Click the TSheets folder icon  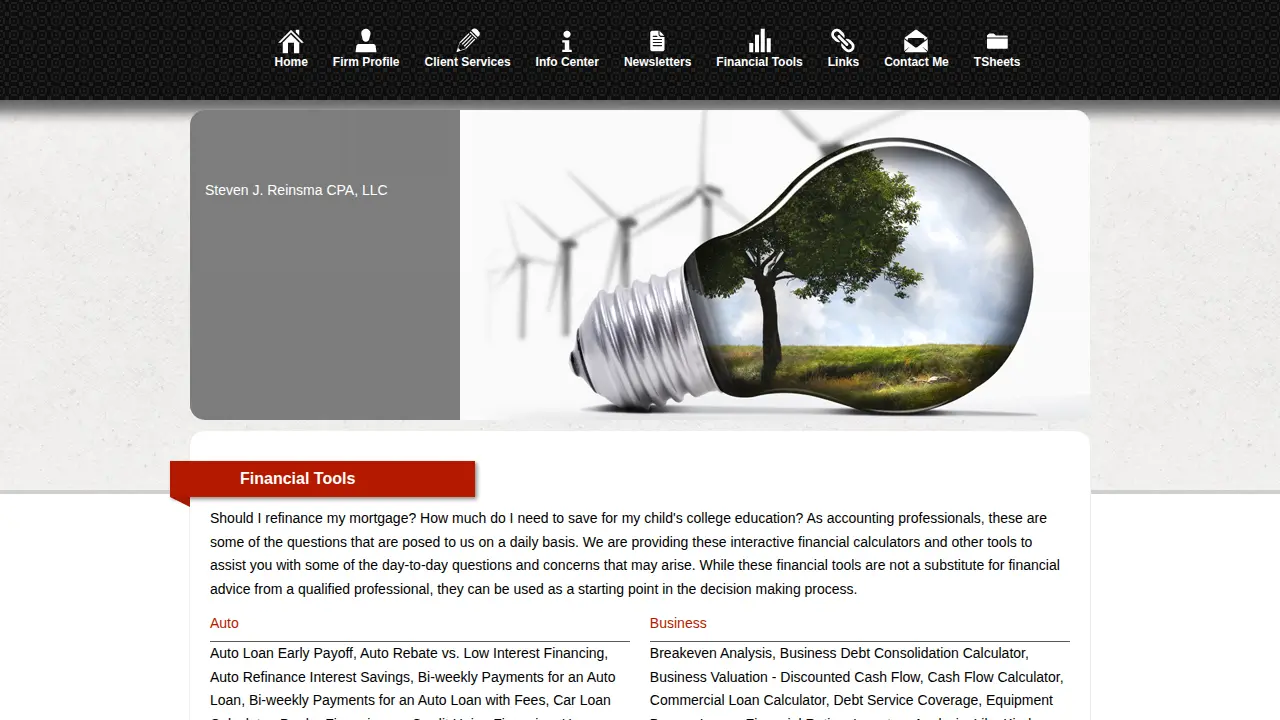997,41
